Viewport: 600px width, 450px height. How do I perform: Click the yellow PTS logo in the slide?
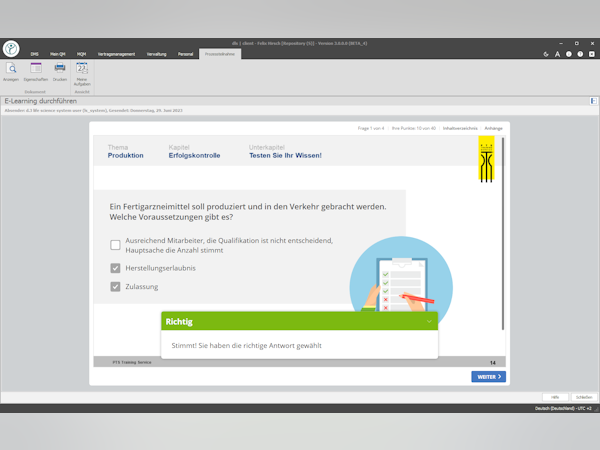coord(486,160)
